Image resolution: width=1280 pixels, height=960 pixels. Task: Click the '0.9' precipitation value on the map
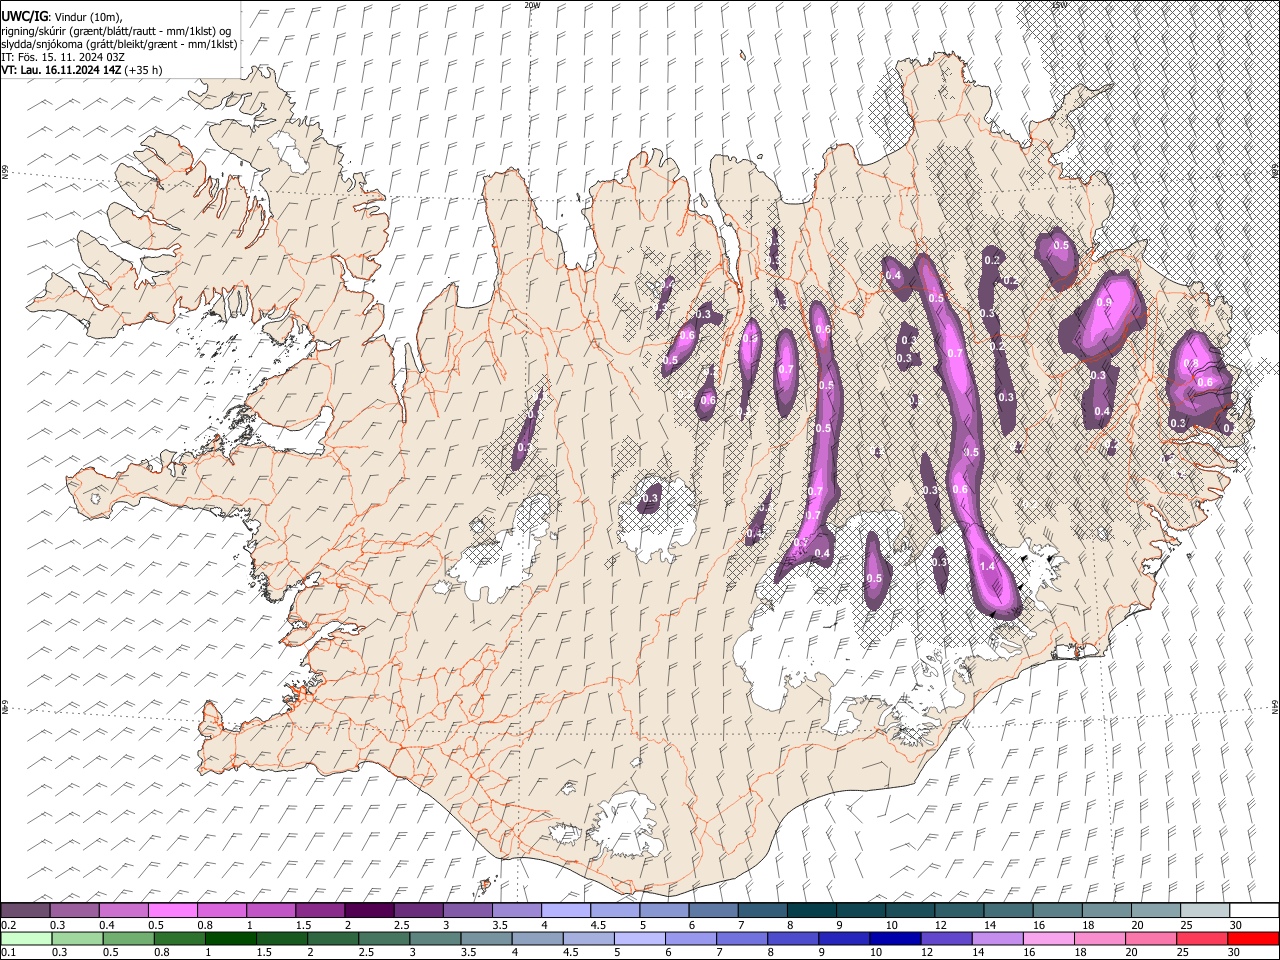1104,302
